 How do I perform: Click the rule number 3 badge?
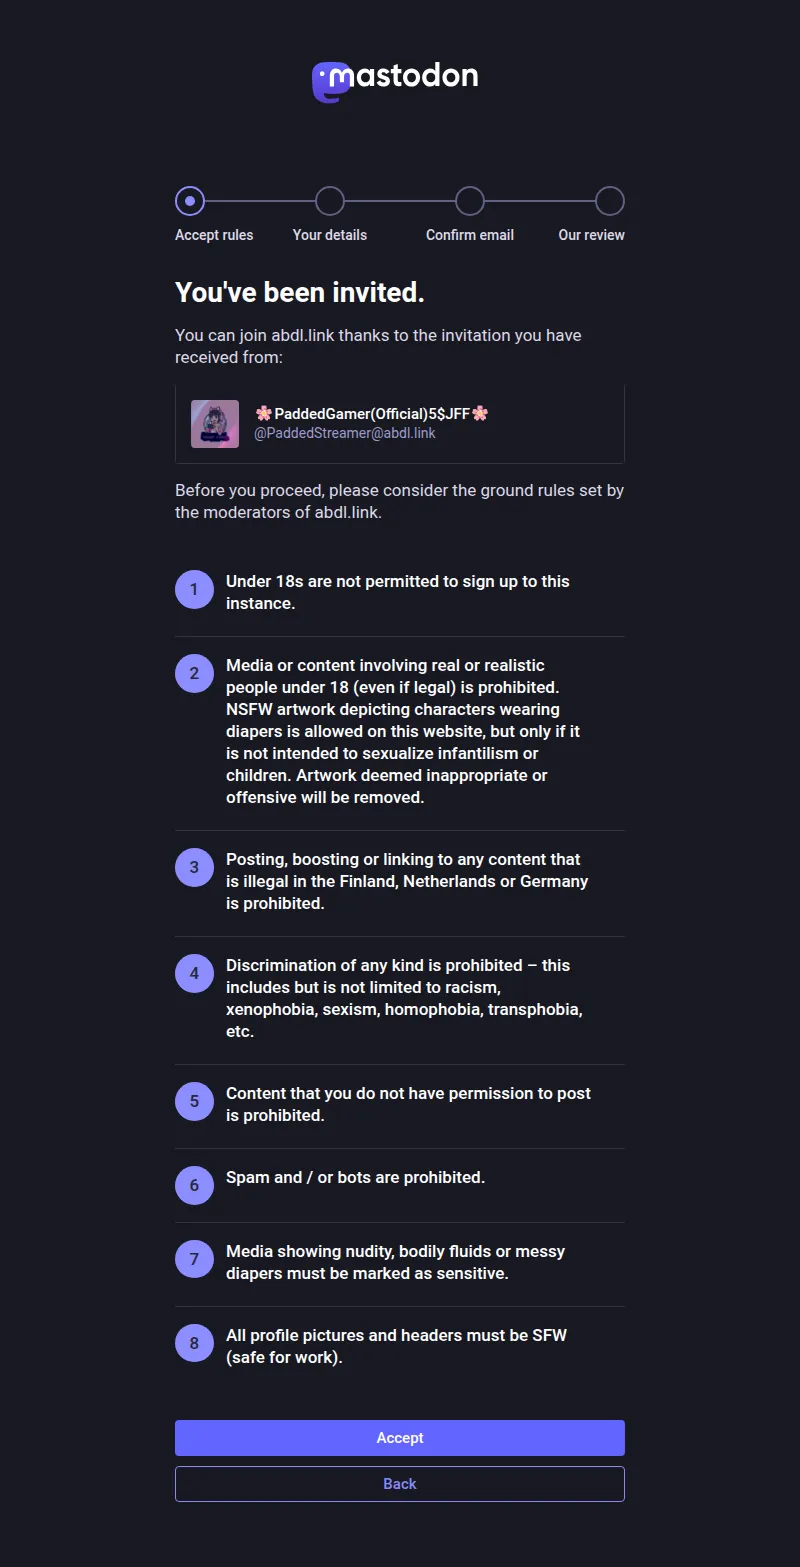click(x=194, y=868)
